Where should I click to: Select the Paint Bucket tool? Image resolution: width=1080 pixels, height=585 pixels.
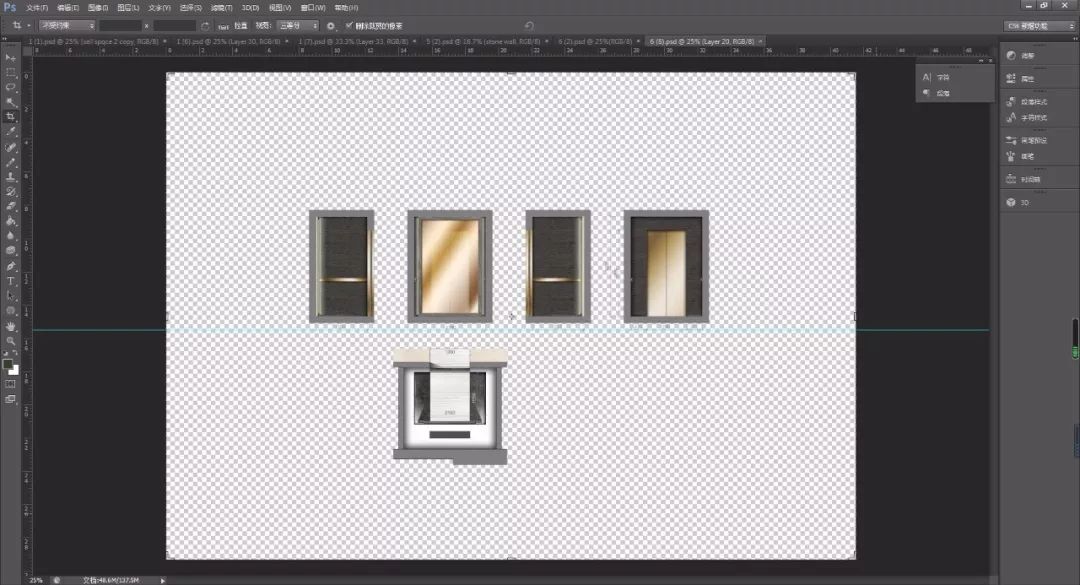coord(10,221)
